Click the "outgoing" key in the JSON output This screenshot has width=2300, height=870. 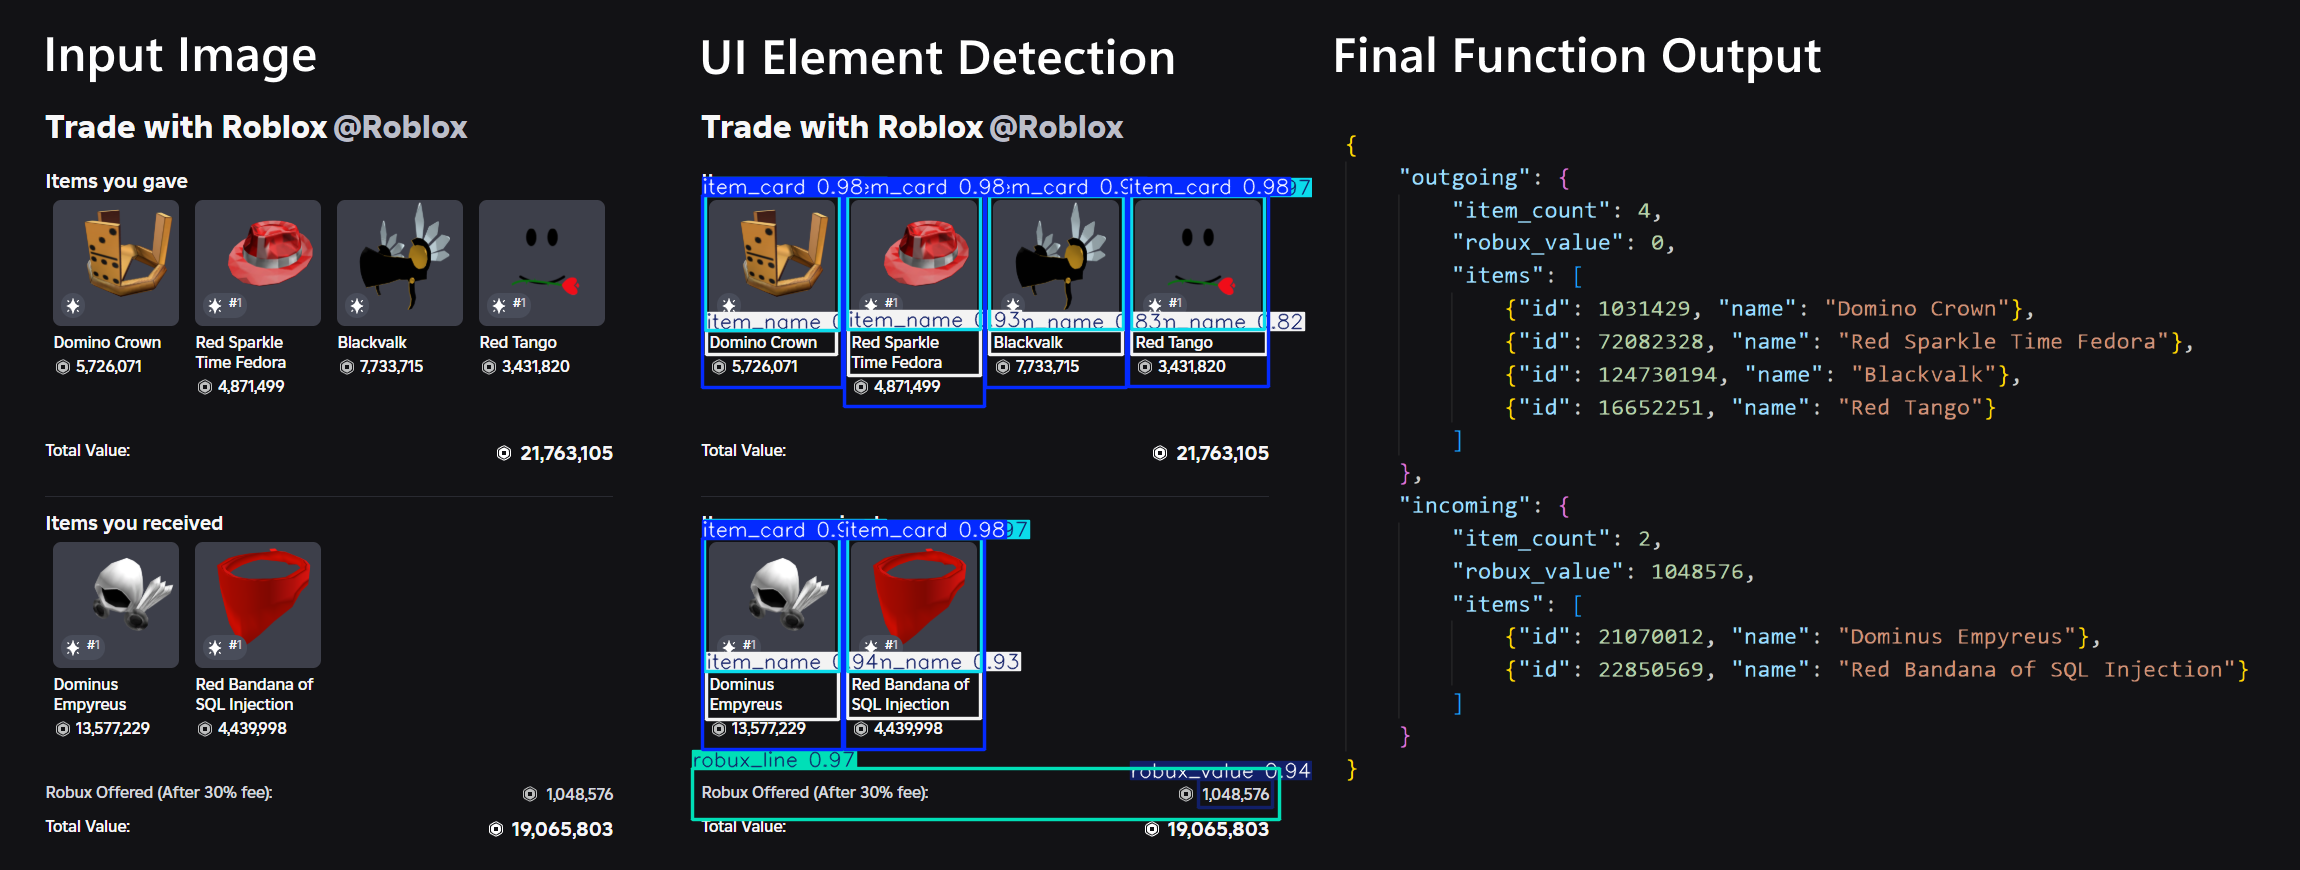[x=1464, y=178]
